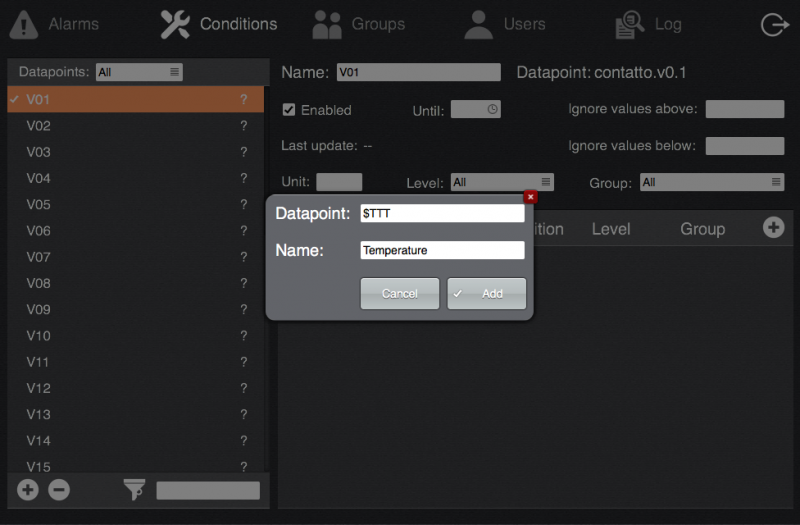Viewport: 800px width, 525px height.
Task: Click the Unit input field
Action: (x=339, y=182)
